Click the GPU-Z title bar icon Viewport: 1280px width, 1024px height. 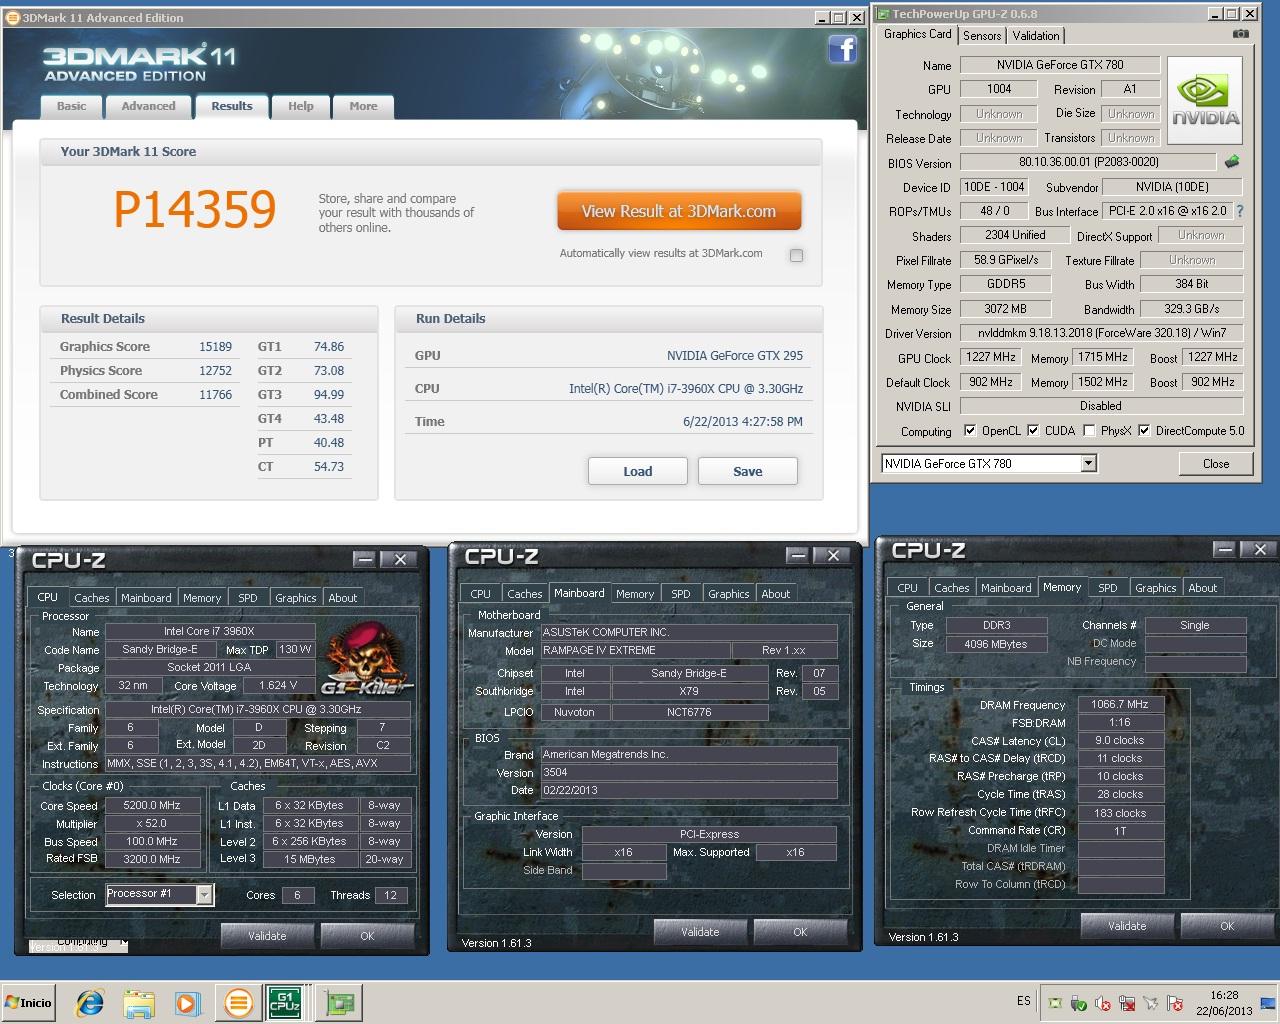(882, 14)
